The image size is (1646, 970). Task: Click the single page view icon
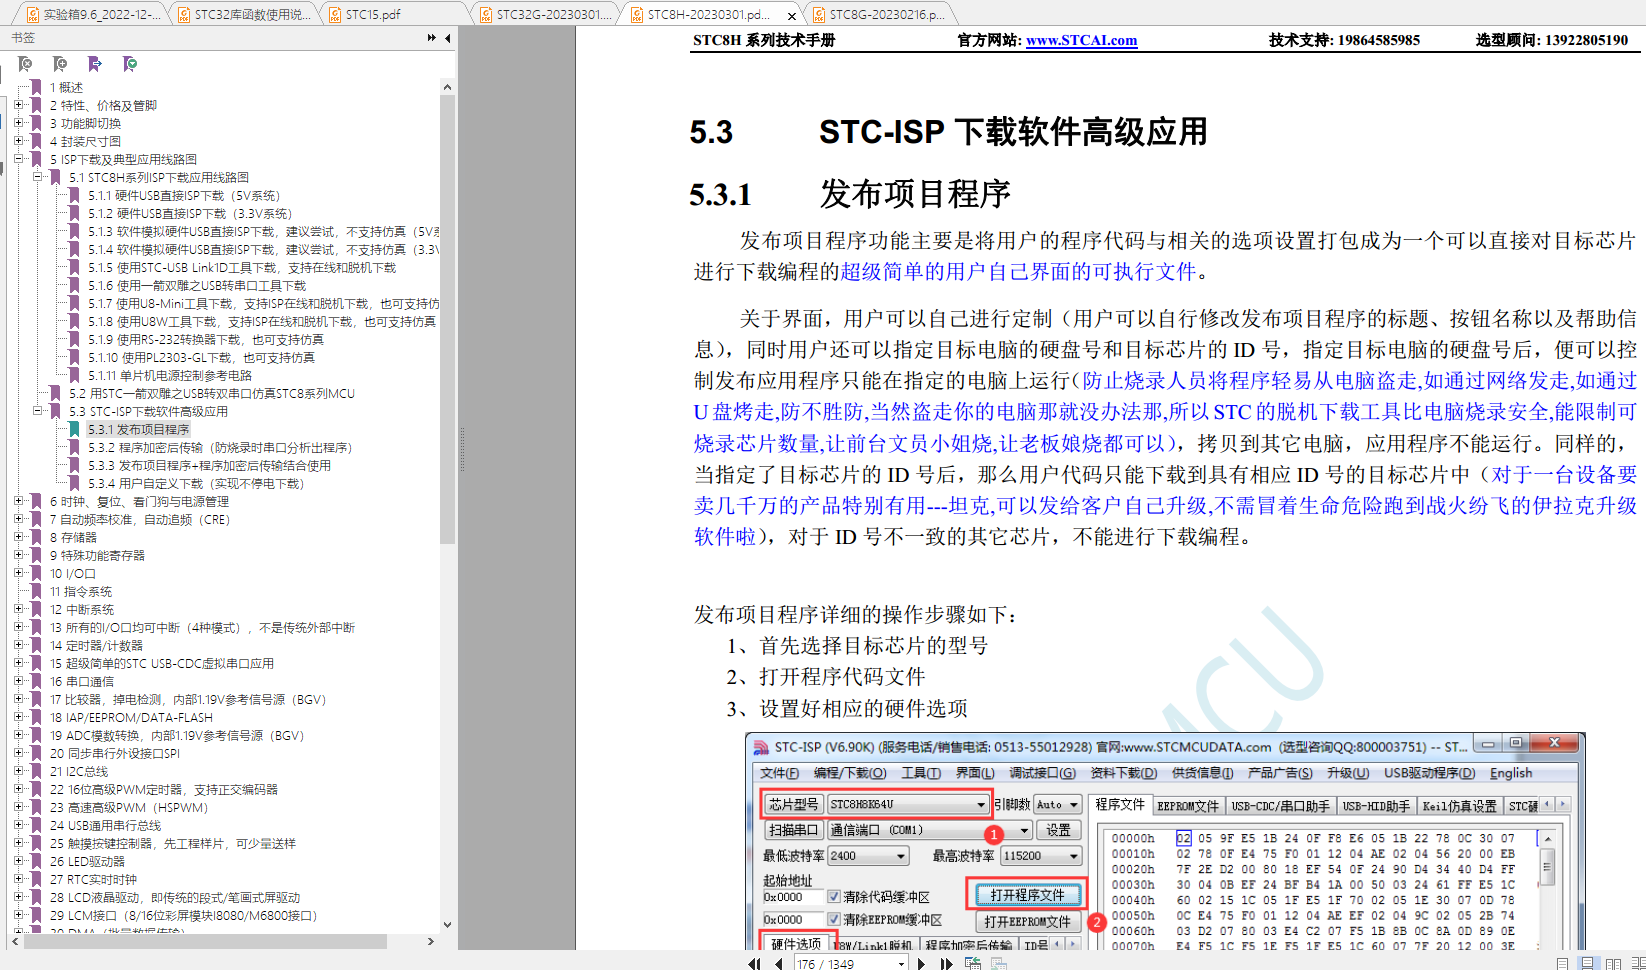tap(1563, 963)
